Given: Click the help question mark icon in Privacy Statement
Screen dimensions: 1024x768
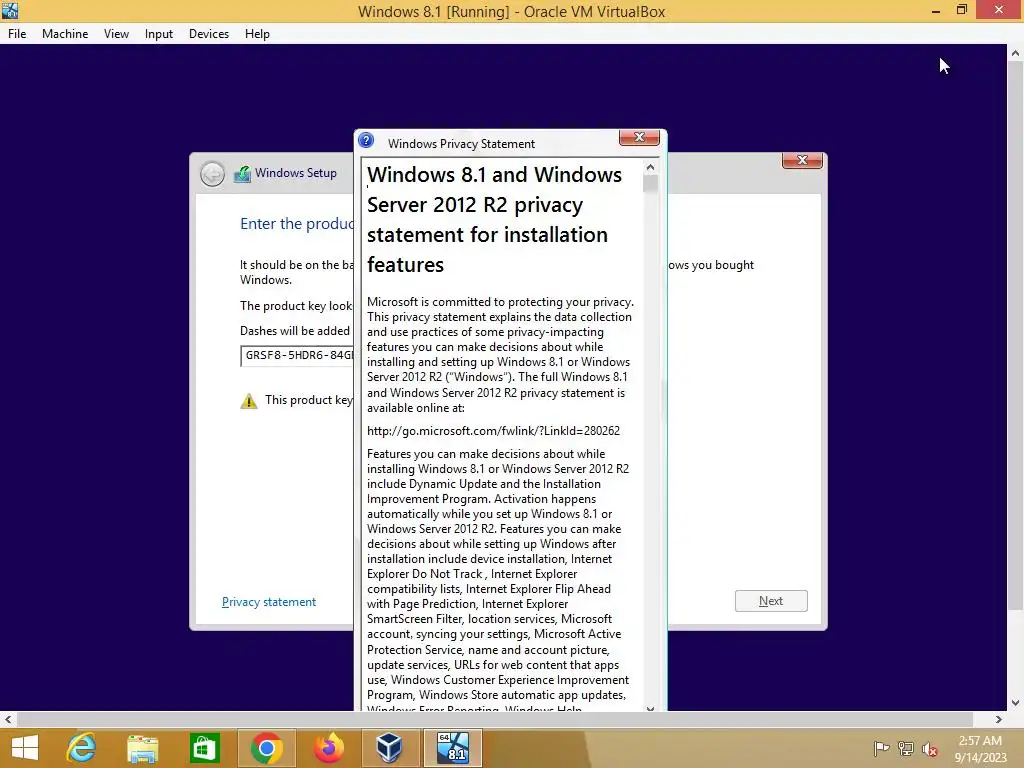Looking at the screenshot, I should 366,140.
